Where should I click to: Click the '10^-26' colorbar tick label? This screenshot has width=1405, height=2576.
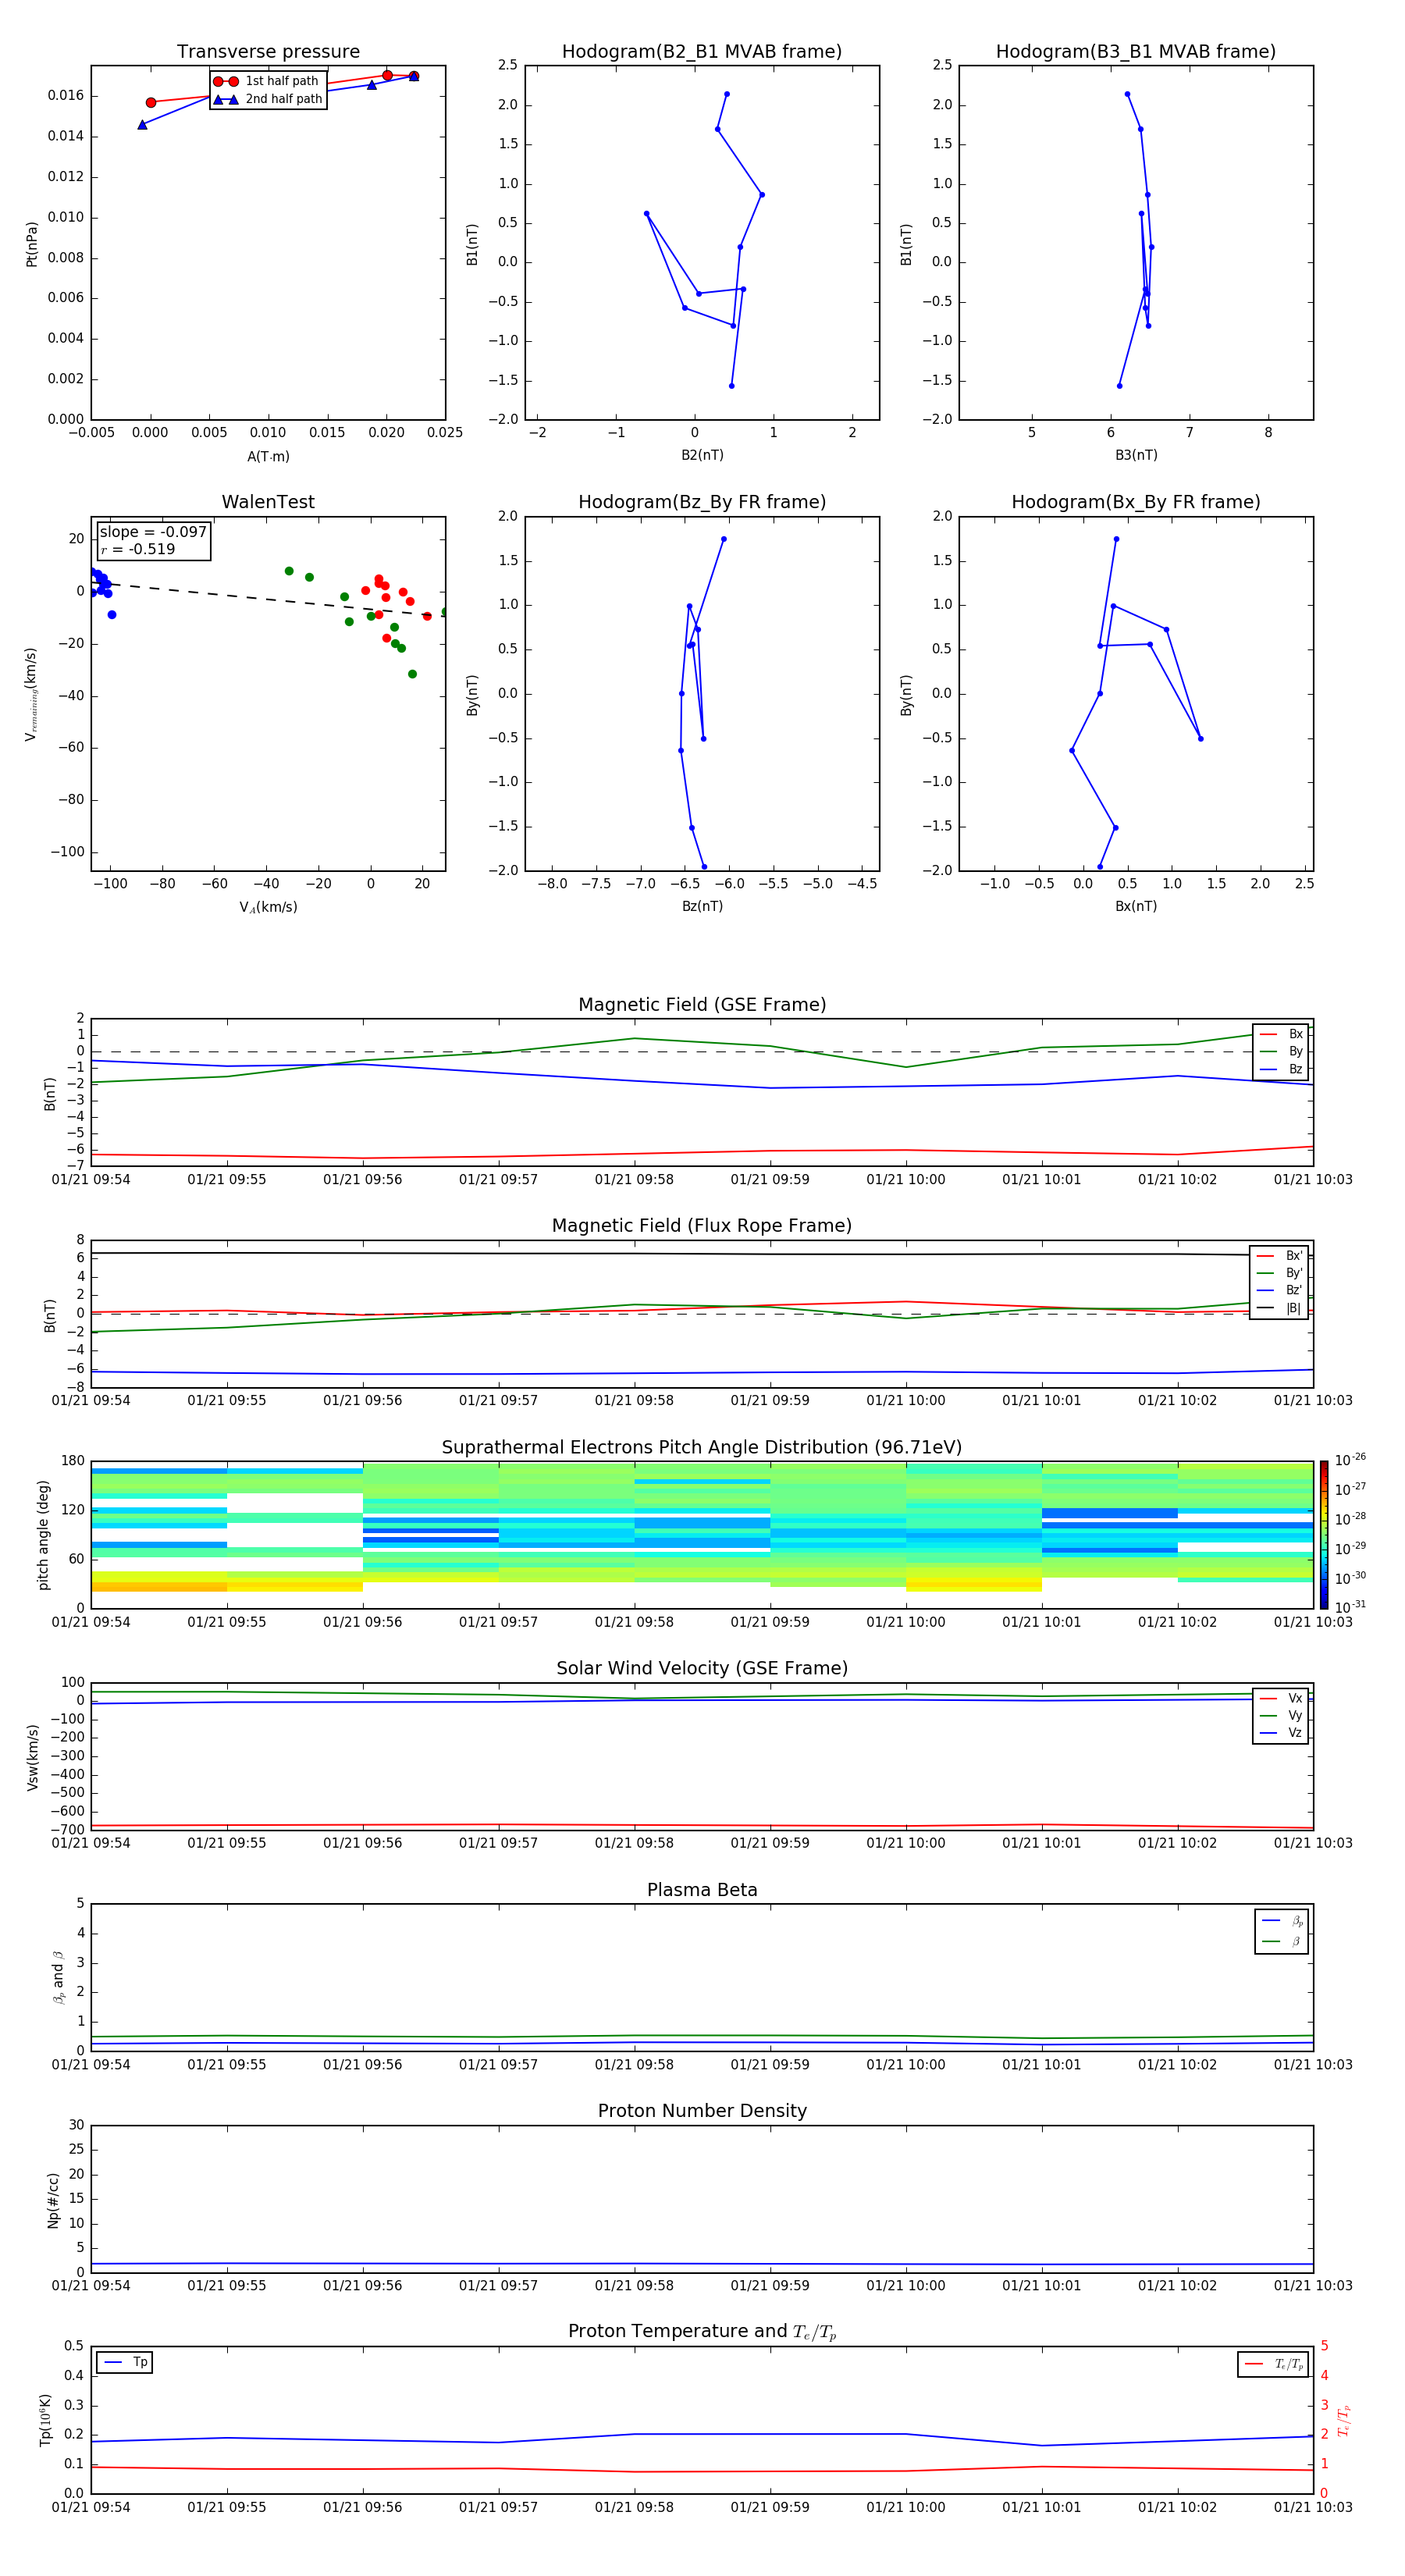pyautogui.click(x=1350, y=1460)
